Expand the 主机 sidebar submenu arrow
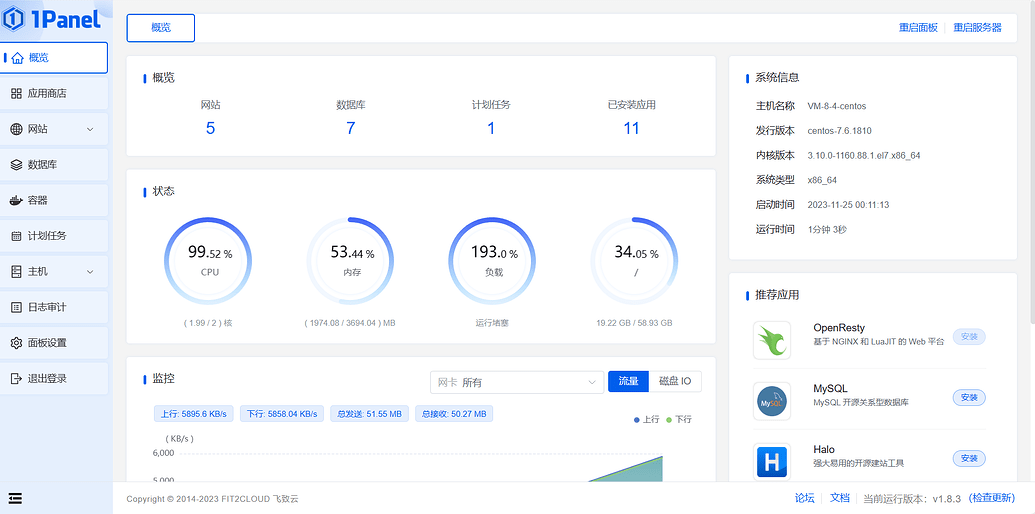This screenshot has width=1035, height=514. click(x=90, y=272)
